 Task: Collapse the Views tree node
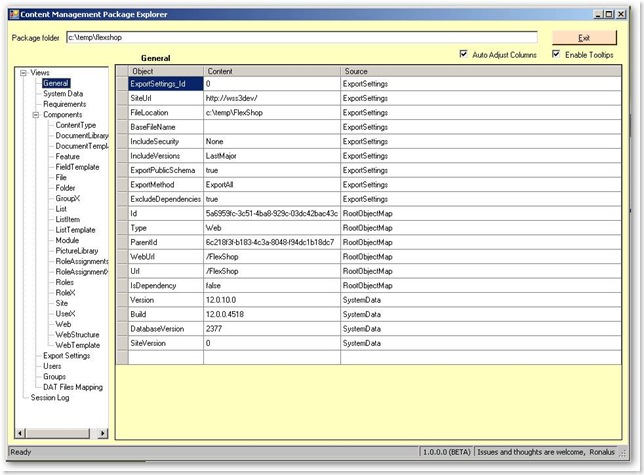pos(23,73)
